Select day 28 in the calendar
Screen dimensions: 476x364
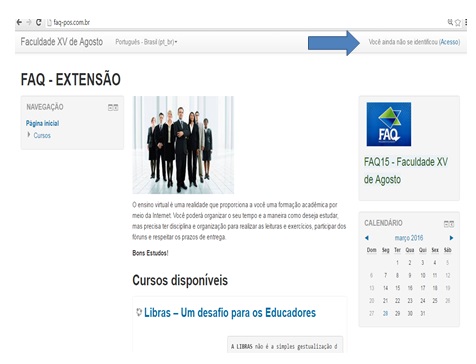coord(385,313)
